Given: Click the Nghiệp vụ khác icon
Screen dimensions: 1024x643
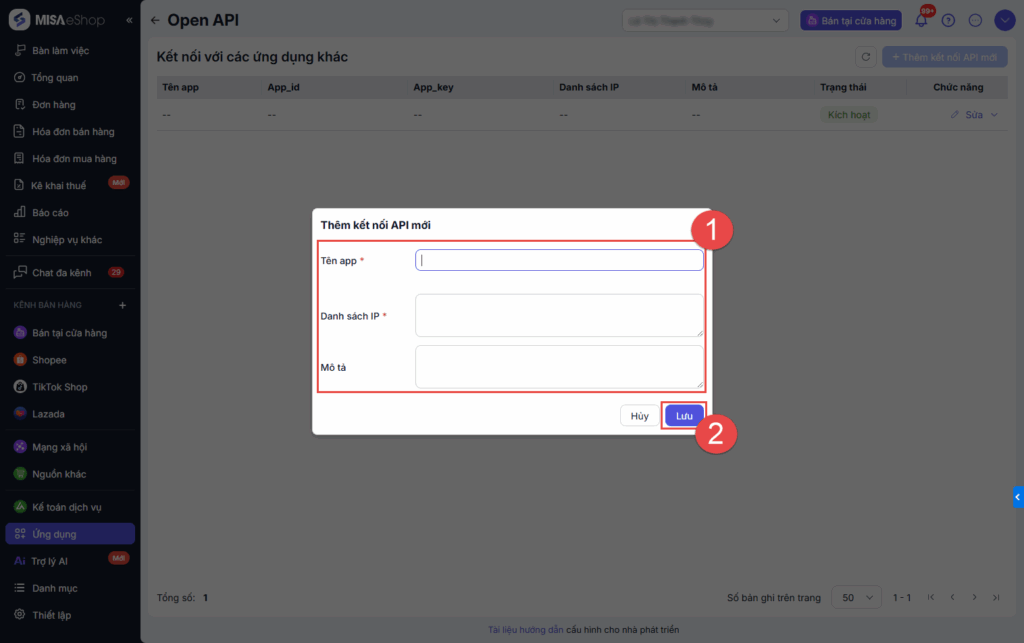Looking at the screenshot, I should tap(20, 239).
